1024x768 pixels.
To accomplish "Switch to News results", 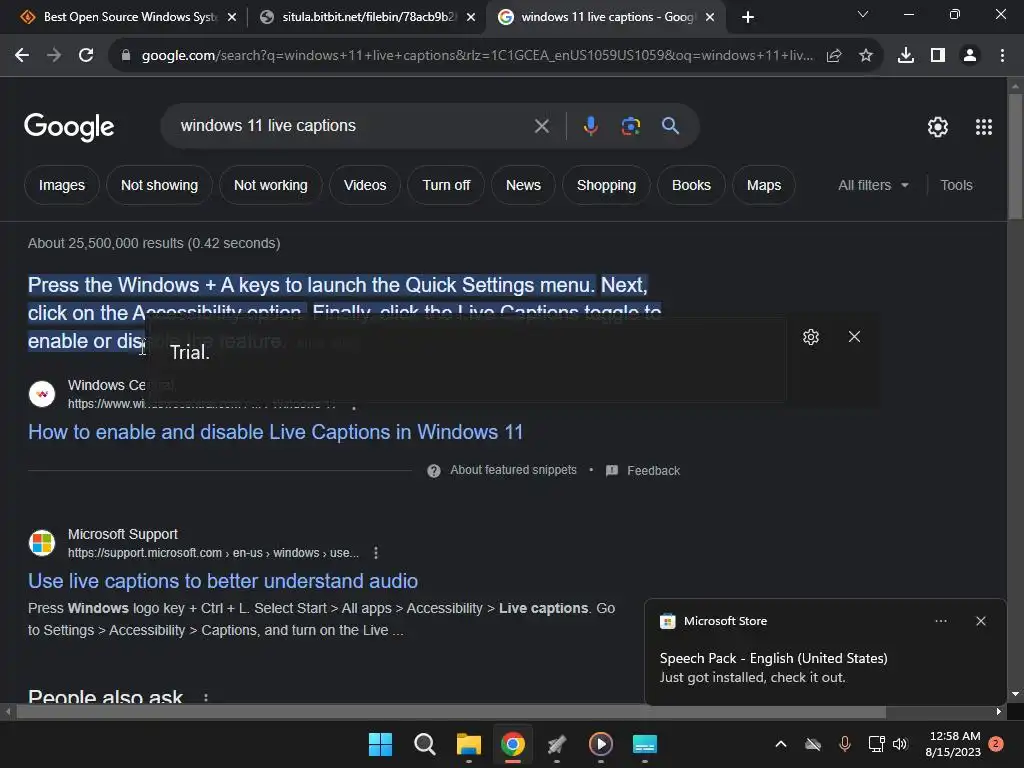I will 523,185.
